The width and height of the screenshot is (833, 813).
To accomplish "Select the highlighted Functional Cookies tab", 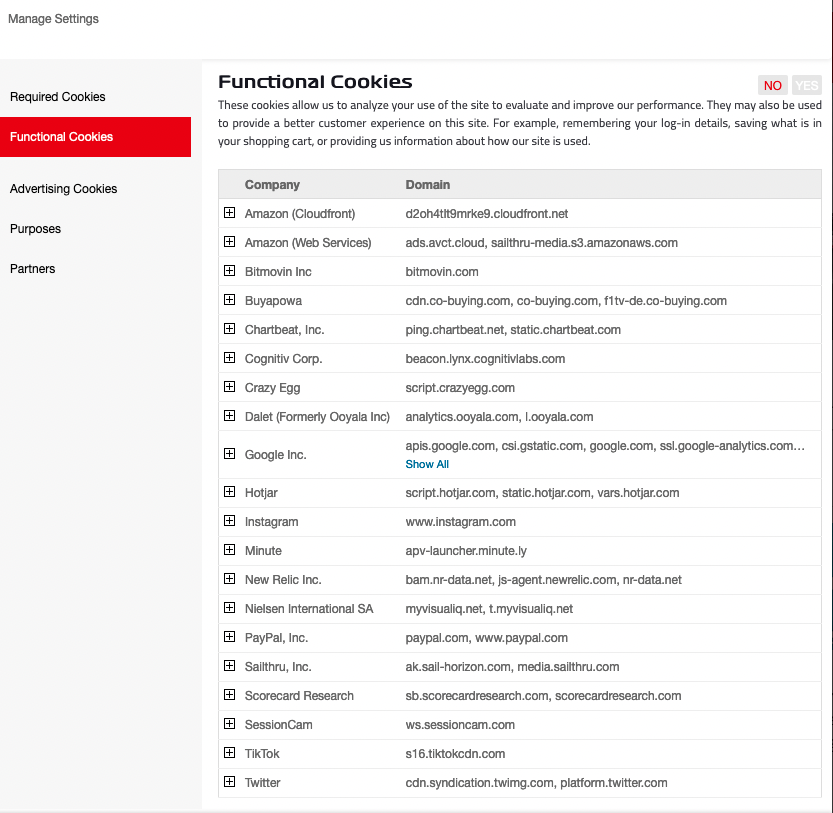I will click(62, 137).
